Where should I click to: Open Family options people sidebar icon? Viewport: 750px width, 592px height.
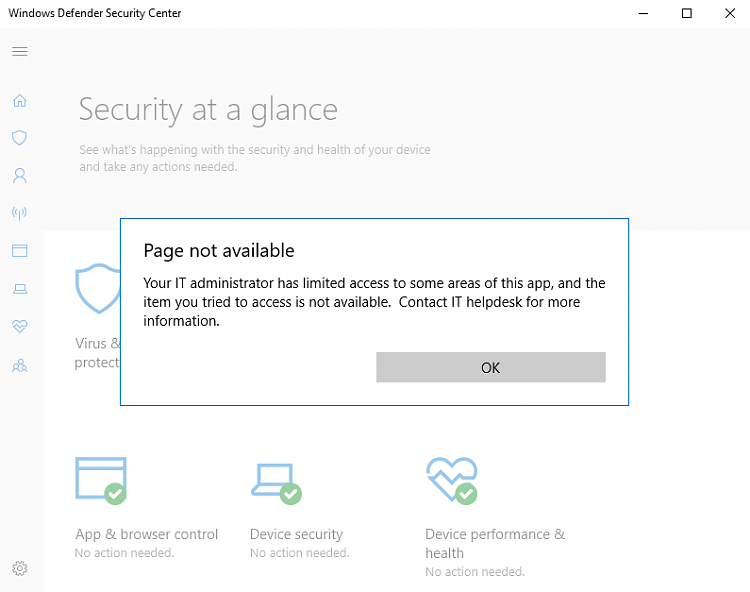(20, 366)
